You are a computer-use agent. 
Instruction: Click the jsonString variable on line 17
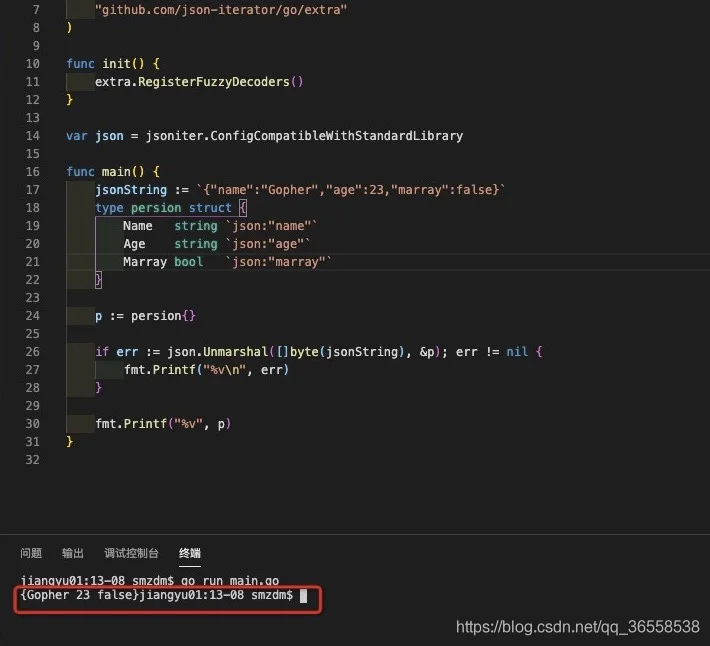131,190
